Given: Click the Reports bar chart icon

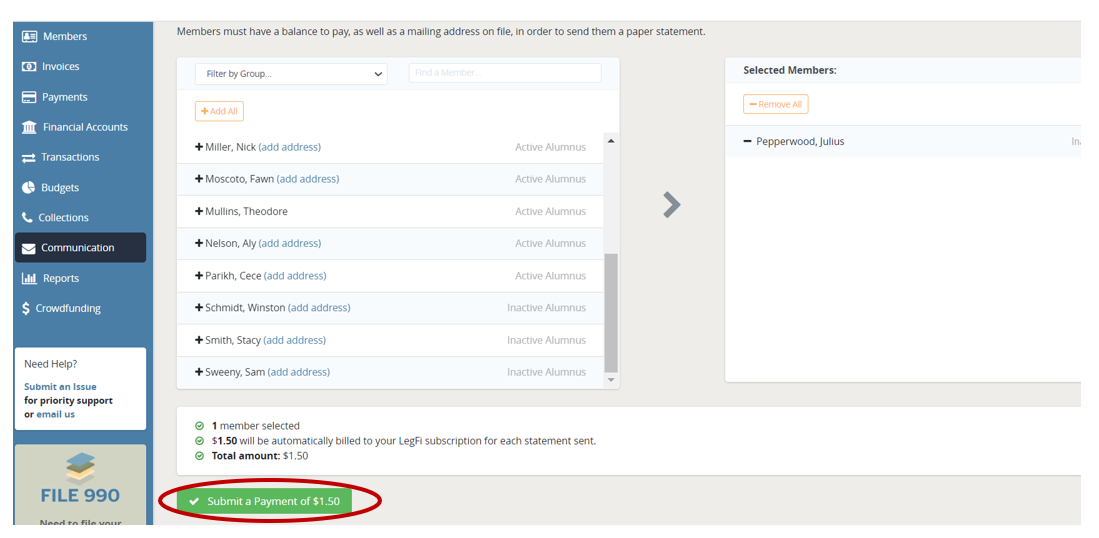Looking at the screenshot, I should [x=29, y=279].
